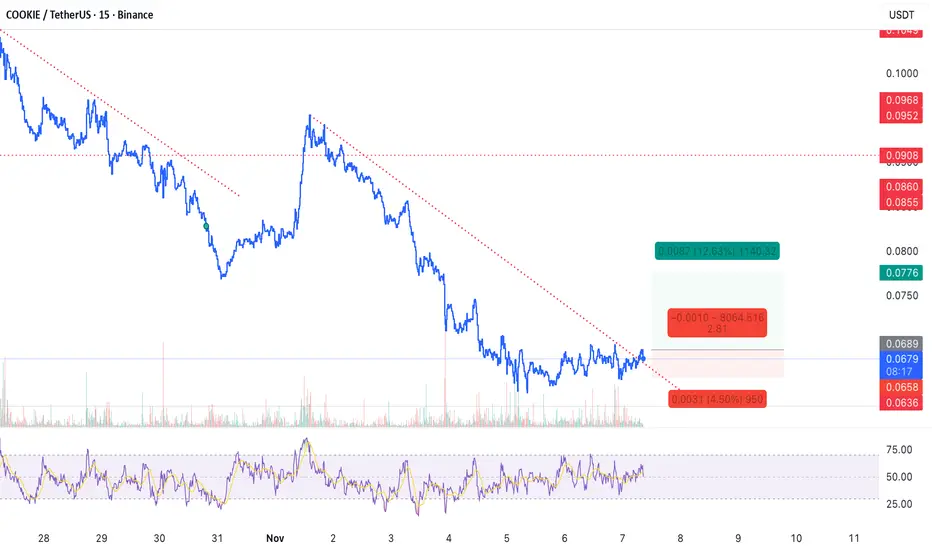The height and width of the screenshot is (550, 932).
Task: Click the red 0.0860 price label
Action: (x=901, y=187)
